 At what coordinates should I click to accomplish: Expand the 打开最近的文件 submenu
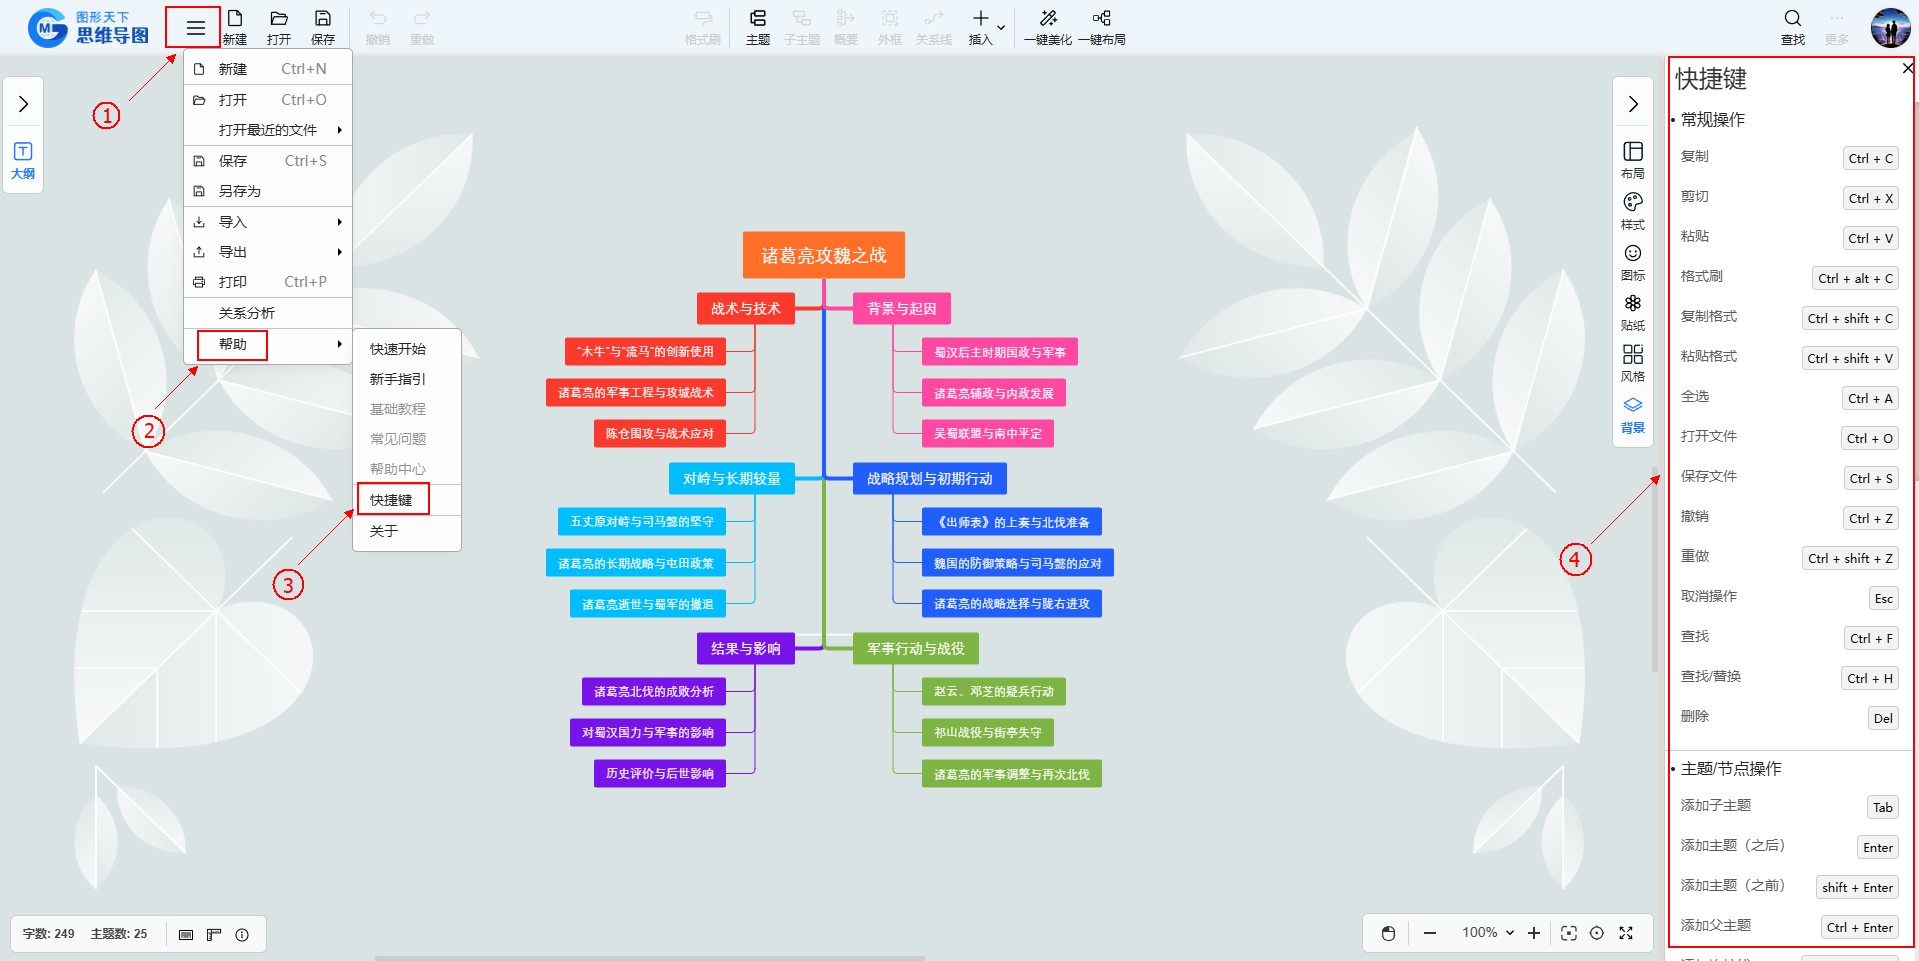coord(268,130)
